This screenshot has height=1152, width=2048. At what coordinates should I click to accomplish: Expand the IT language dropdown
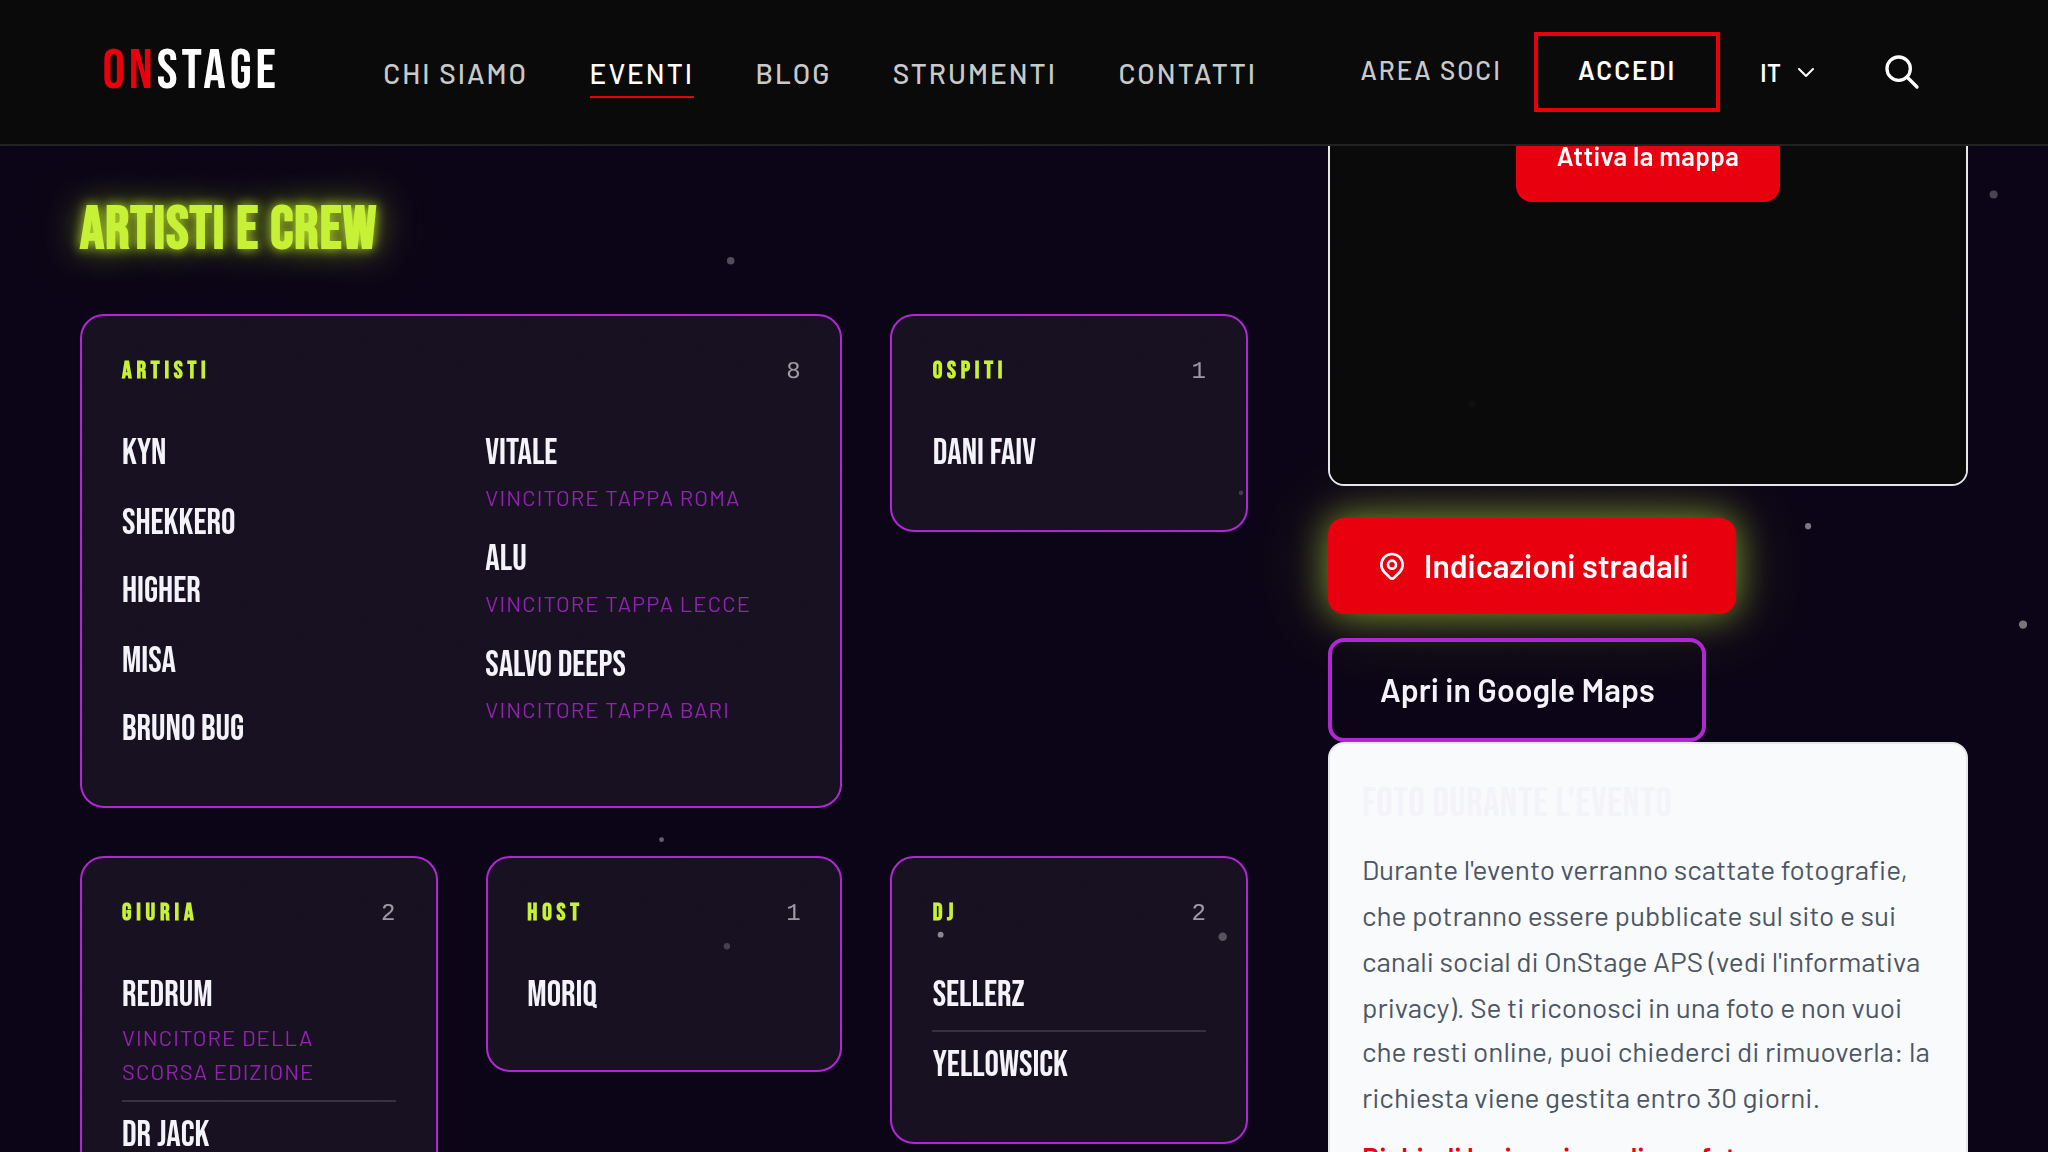(x=1787, y=73)
